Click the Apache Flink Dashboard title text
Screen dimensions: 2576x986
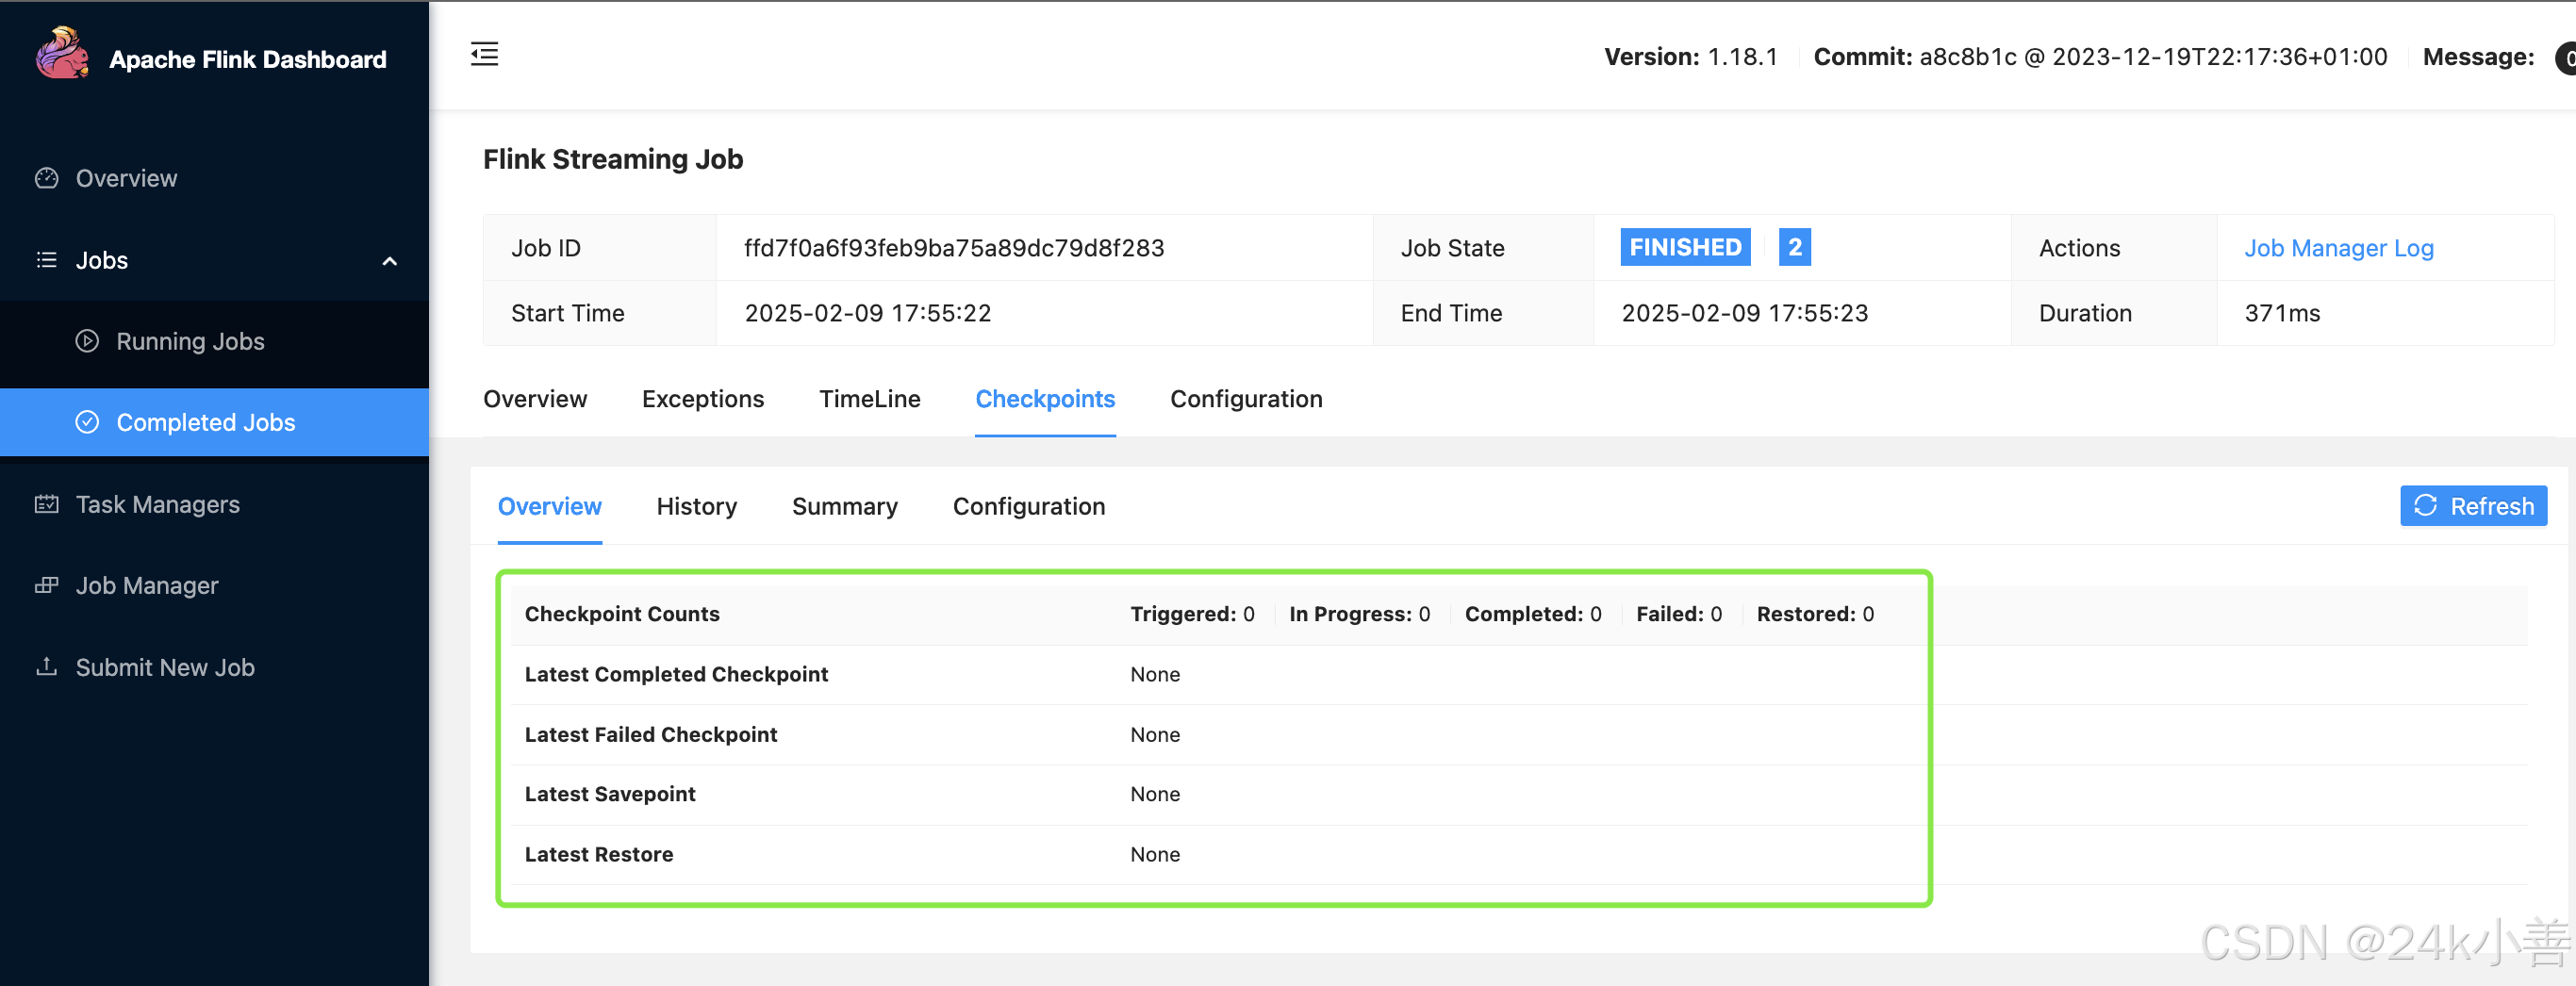(x=248, y=59)
